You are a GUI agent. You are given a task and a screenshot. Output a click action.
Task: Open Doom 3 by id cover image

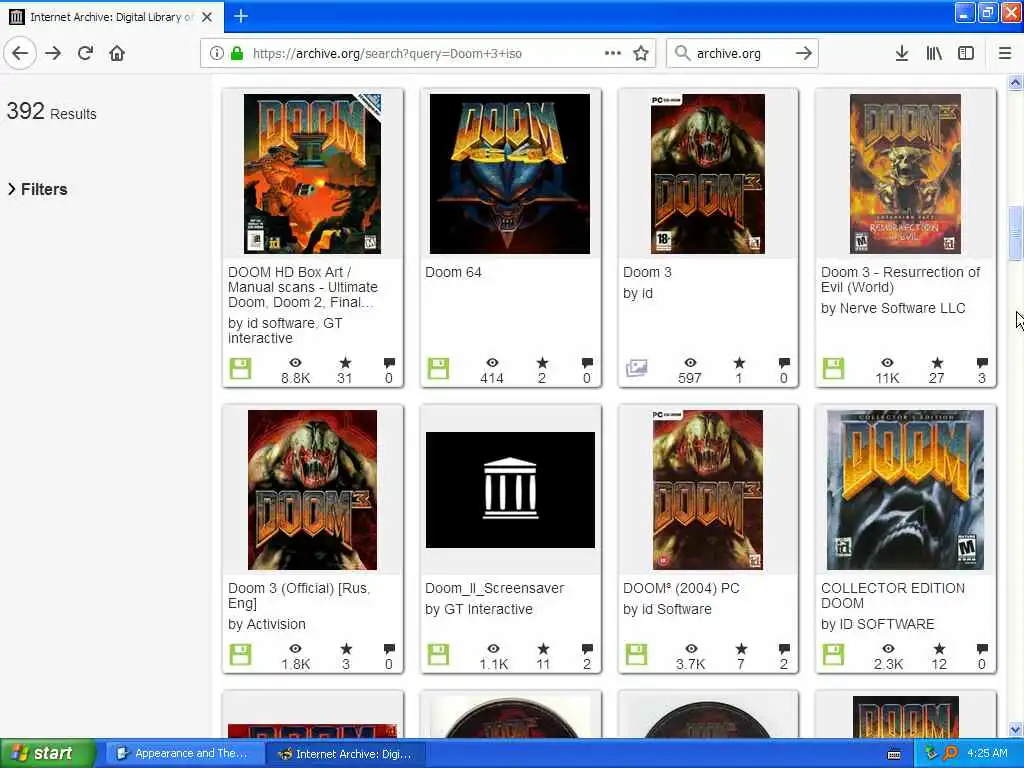tap(708, 174)
